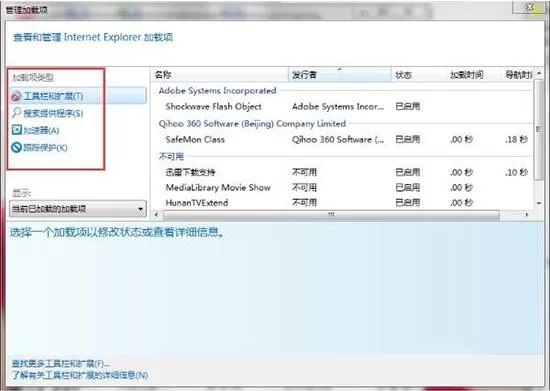Select 搜索提供程序(S) add-on type

pyautogui.click(x=53, y=113)
